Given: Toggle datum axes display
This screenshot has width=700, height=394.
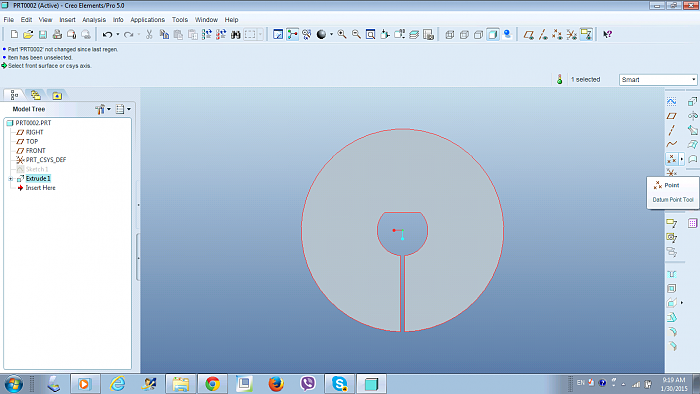Looking at the screenshot, I should click(543, 34).
